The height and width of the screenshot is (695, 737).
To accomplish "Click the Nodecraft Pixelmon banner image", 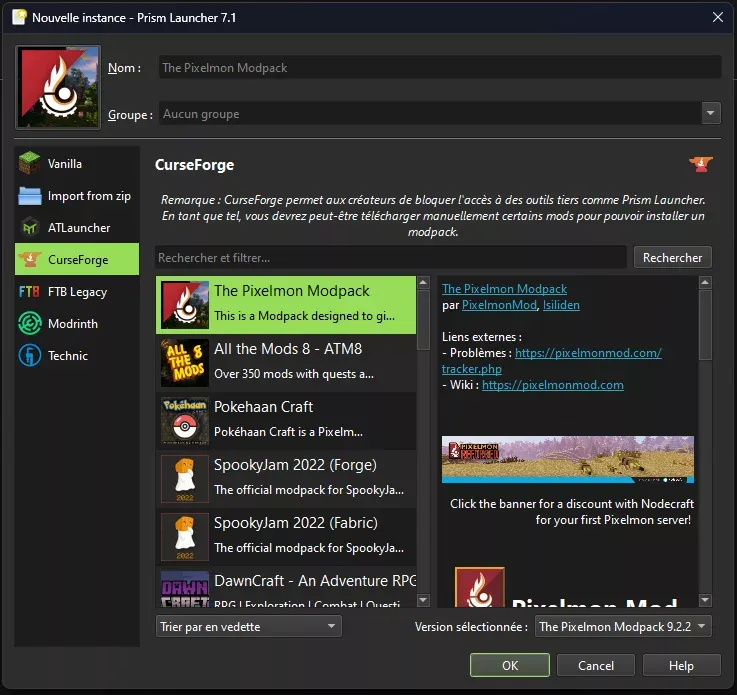I will [x=567, y=459].
